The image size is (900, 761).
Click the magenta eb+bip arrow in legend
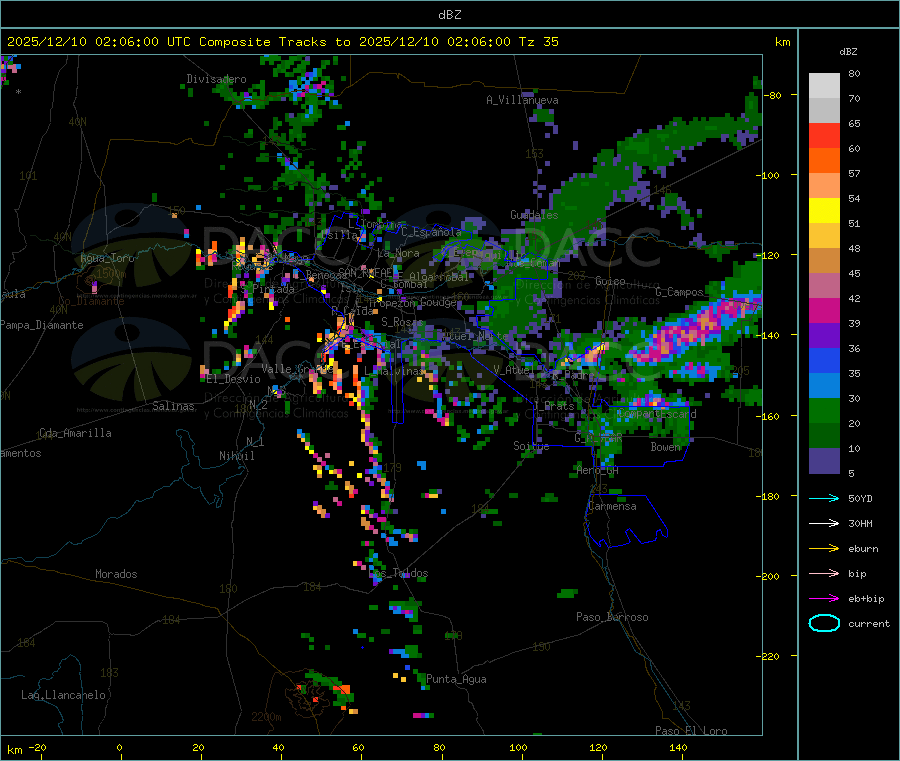tap(824, 598)
